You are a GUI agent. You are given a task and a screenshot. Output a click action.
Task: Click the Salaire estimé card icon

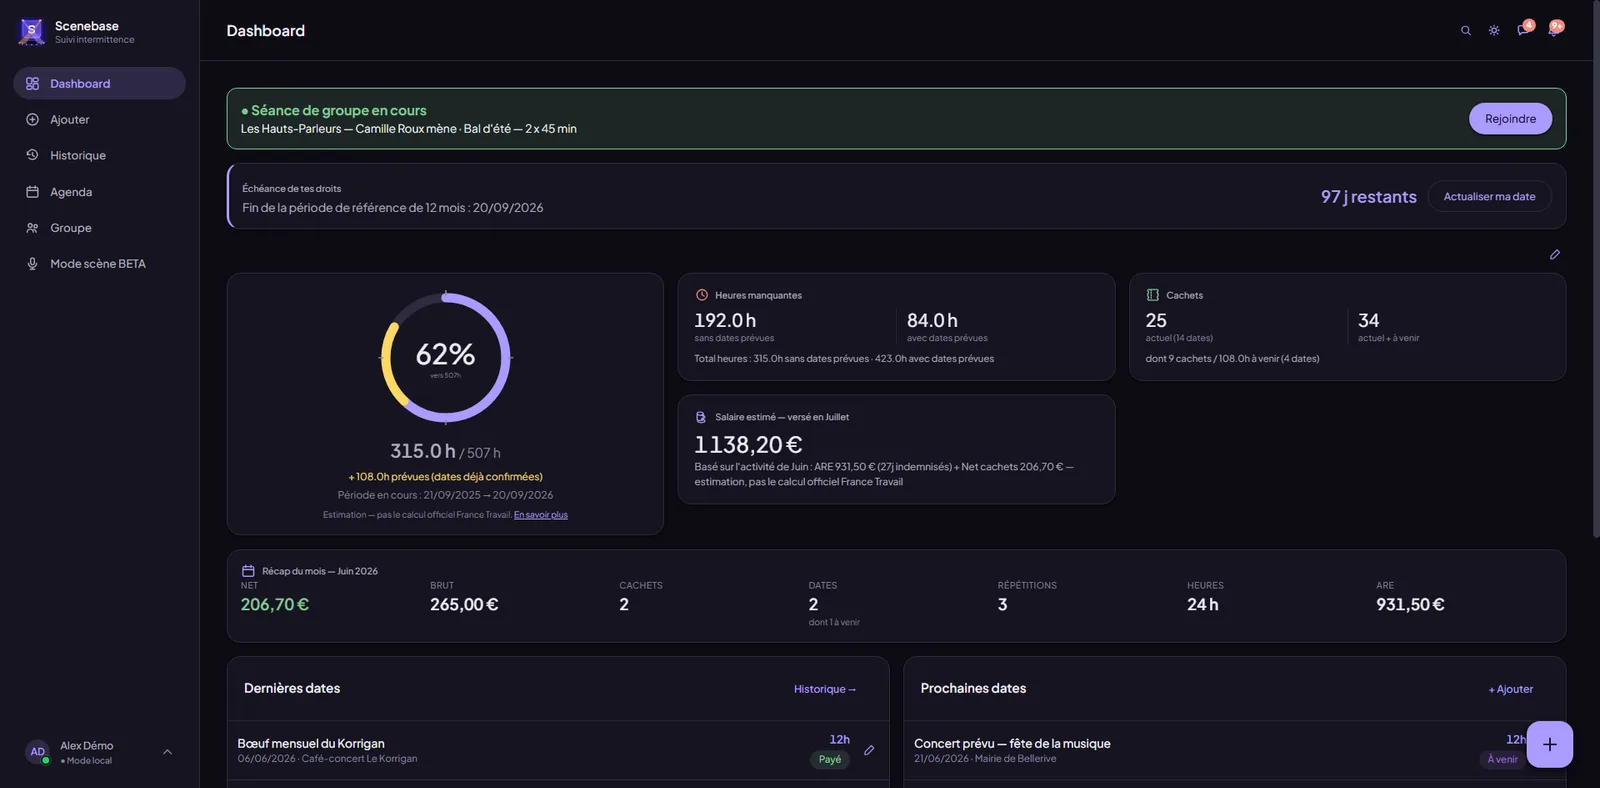[701, 417]
